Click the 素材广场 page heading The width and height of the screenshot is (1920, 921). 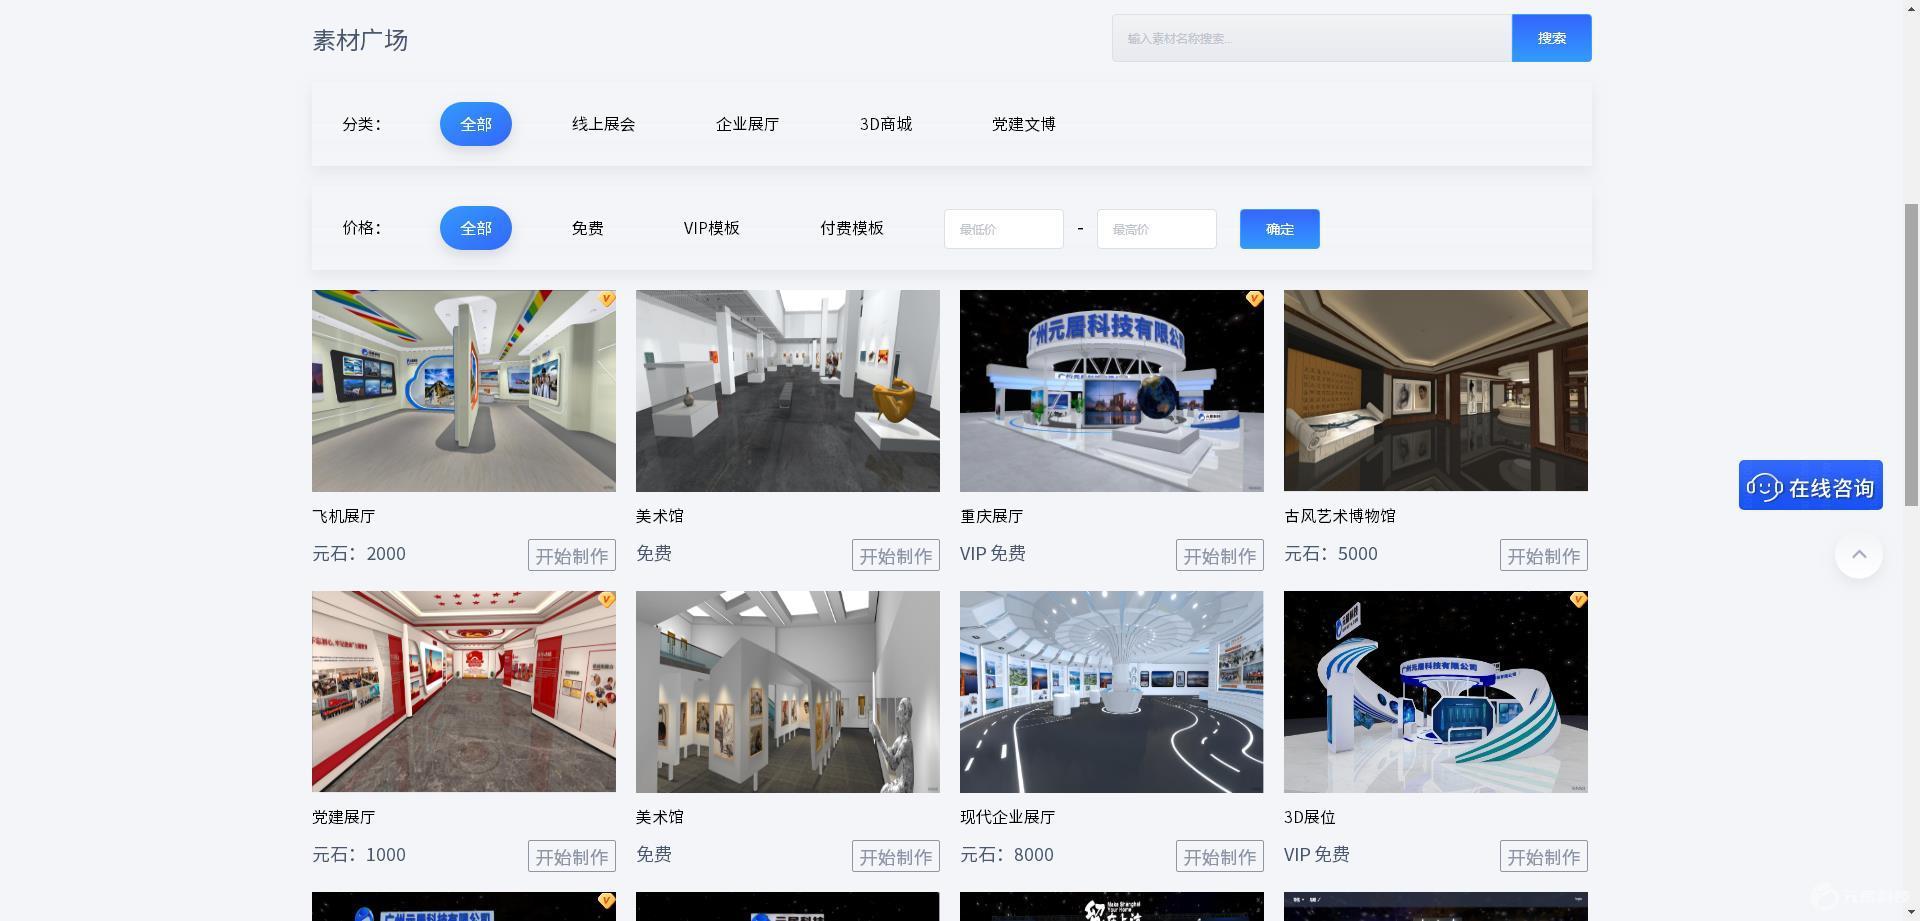(360, 40)
